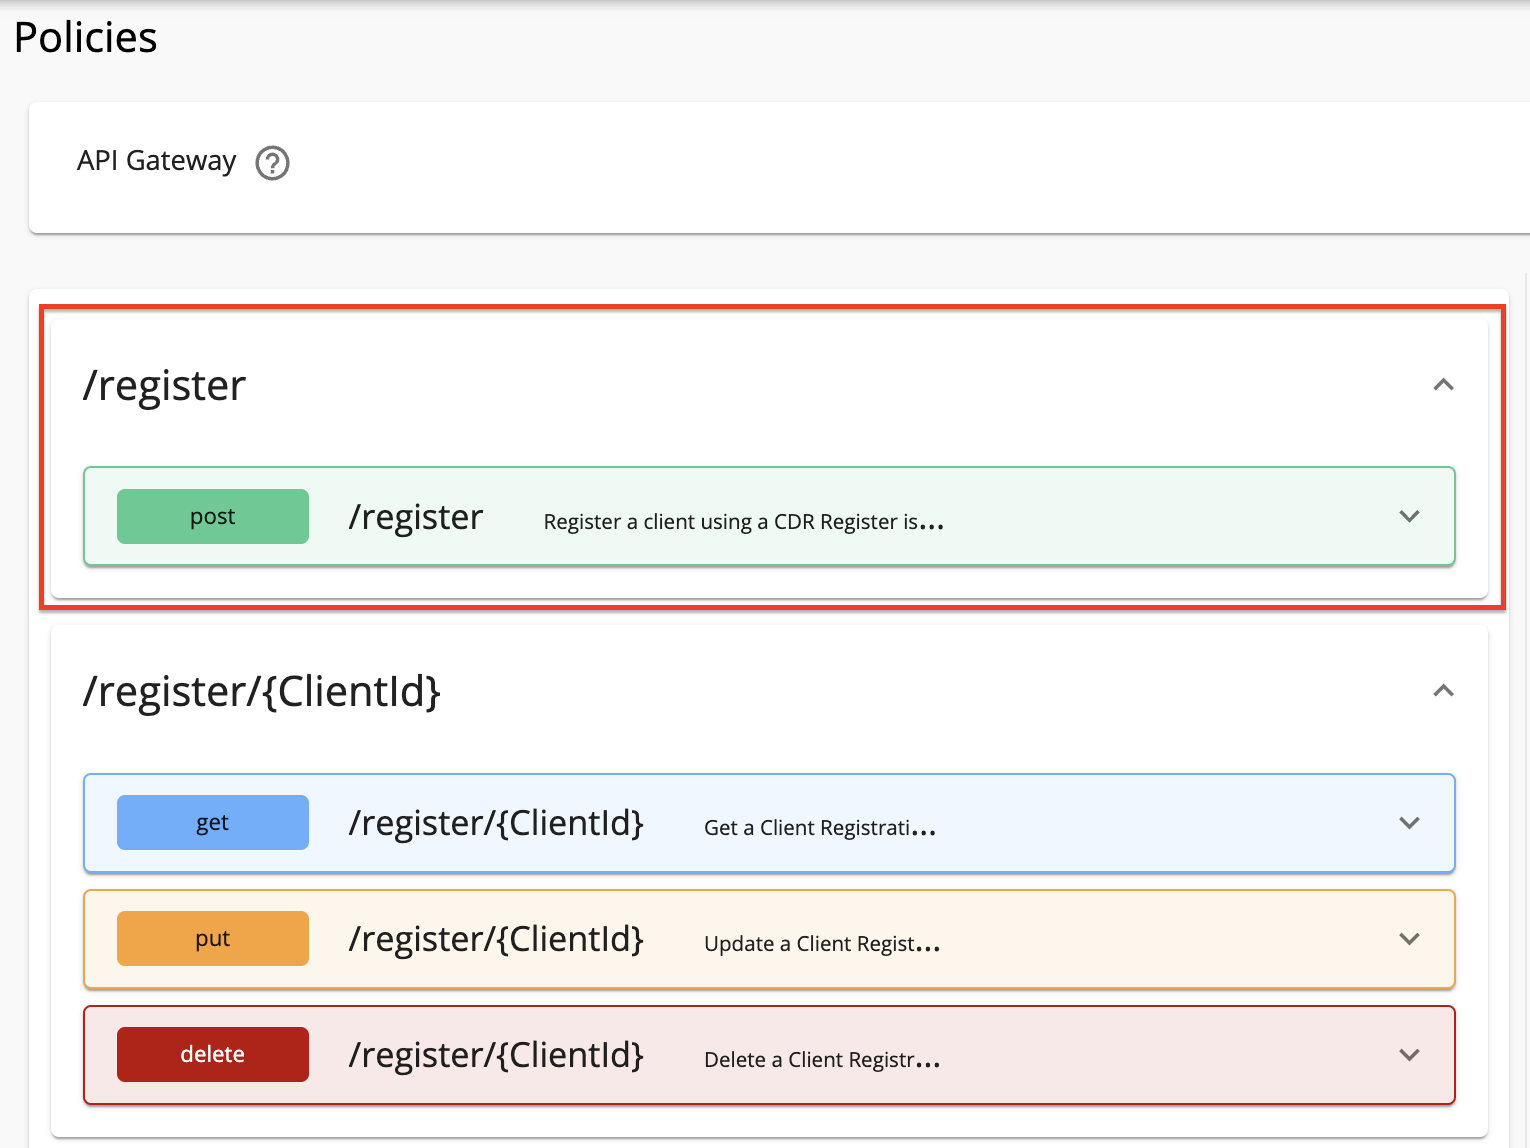Select the red delete method badge
The height and width of the screenshot is (1148, 1530).
tap(212, 1054)
